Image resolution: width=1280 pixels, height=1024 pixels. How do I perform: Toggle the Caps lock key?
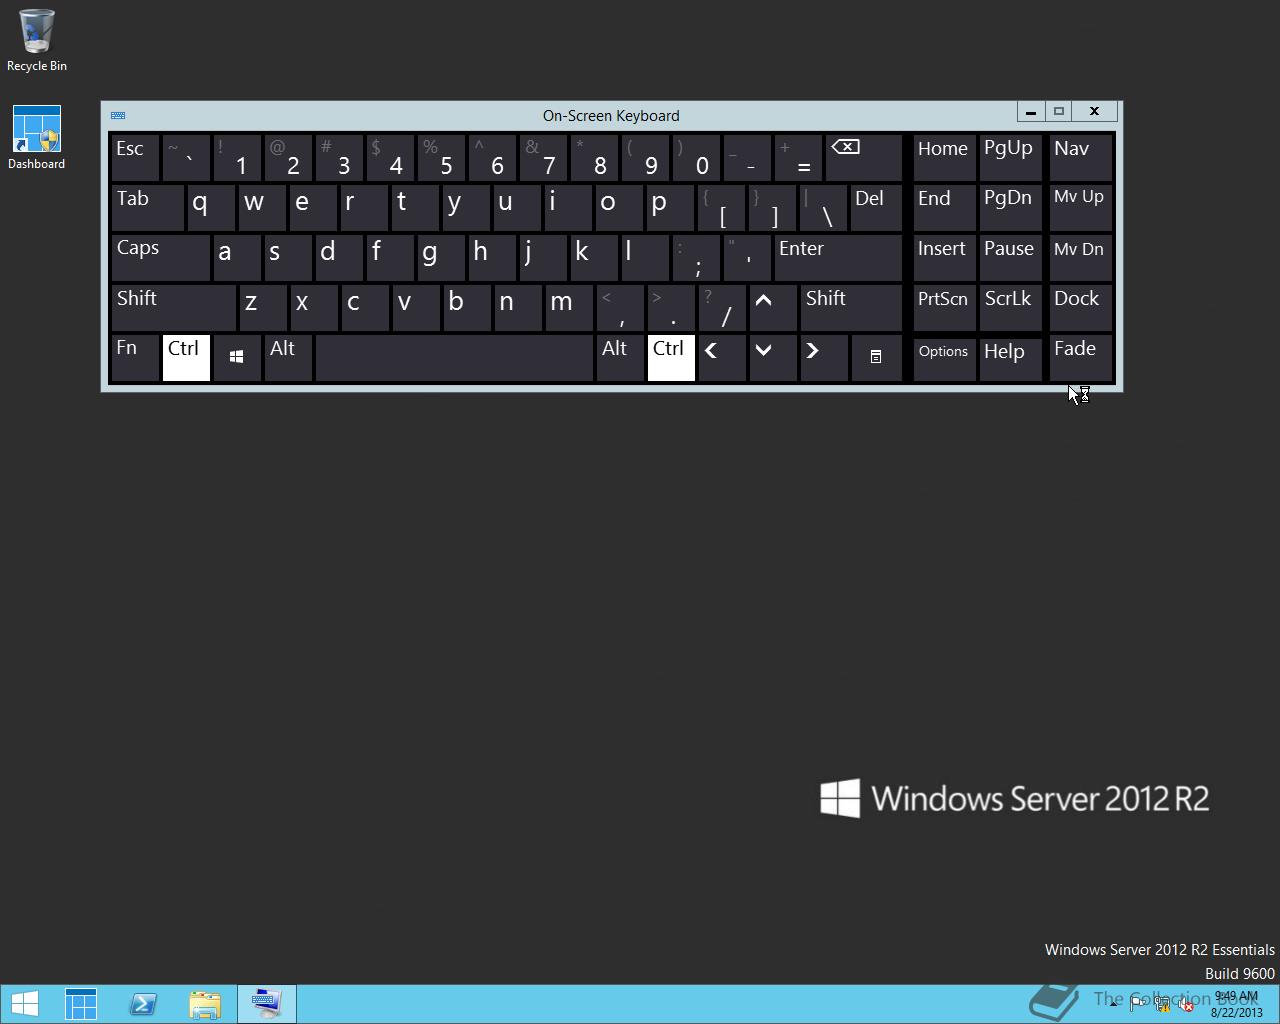tap(160, 257)
